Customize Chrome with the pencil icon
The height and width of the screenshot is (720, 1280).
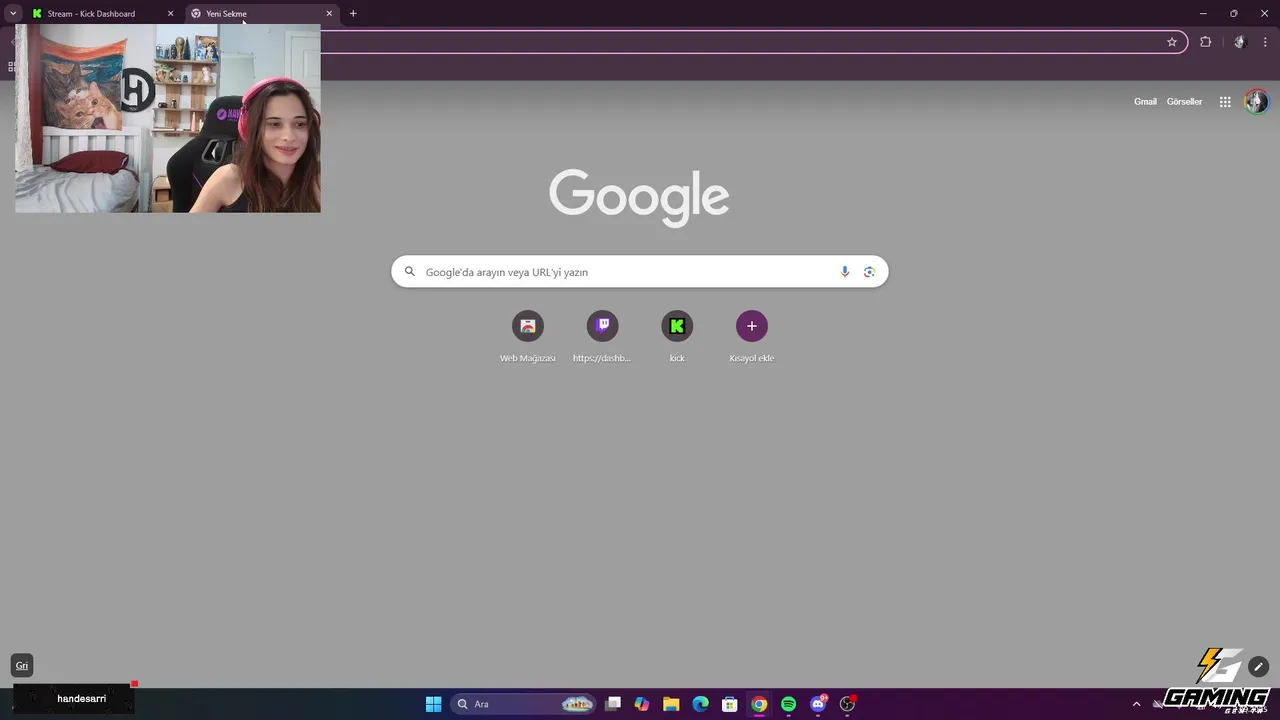1258,667
